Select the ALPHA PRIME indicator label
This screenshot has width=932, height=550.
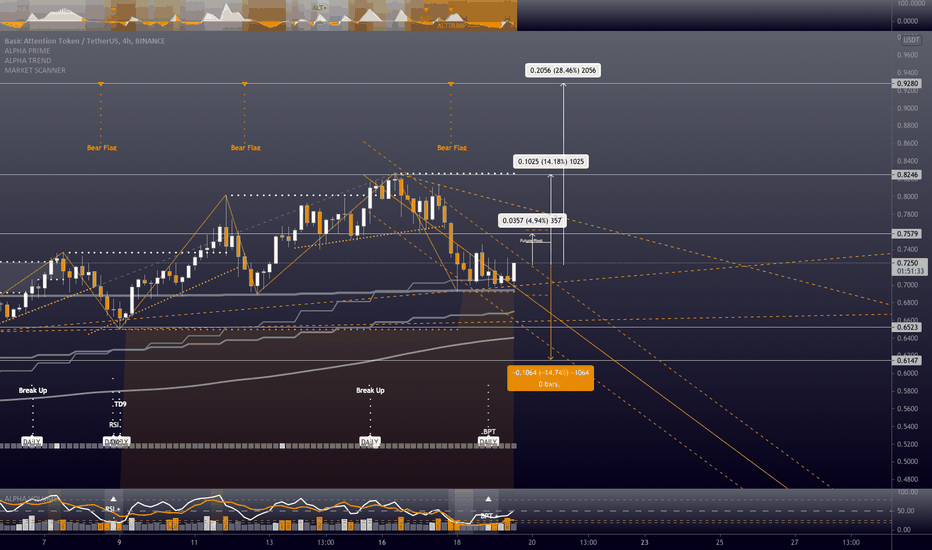click(x=27, y=51)
